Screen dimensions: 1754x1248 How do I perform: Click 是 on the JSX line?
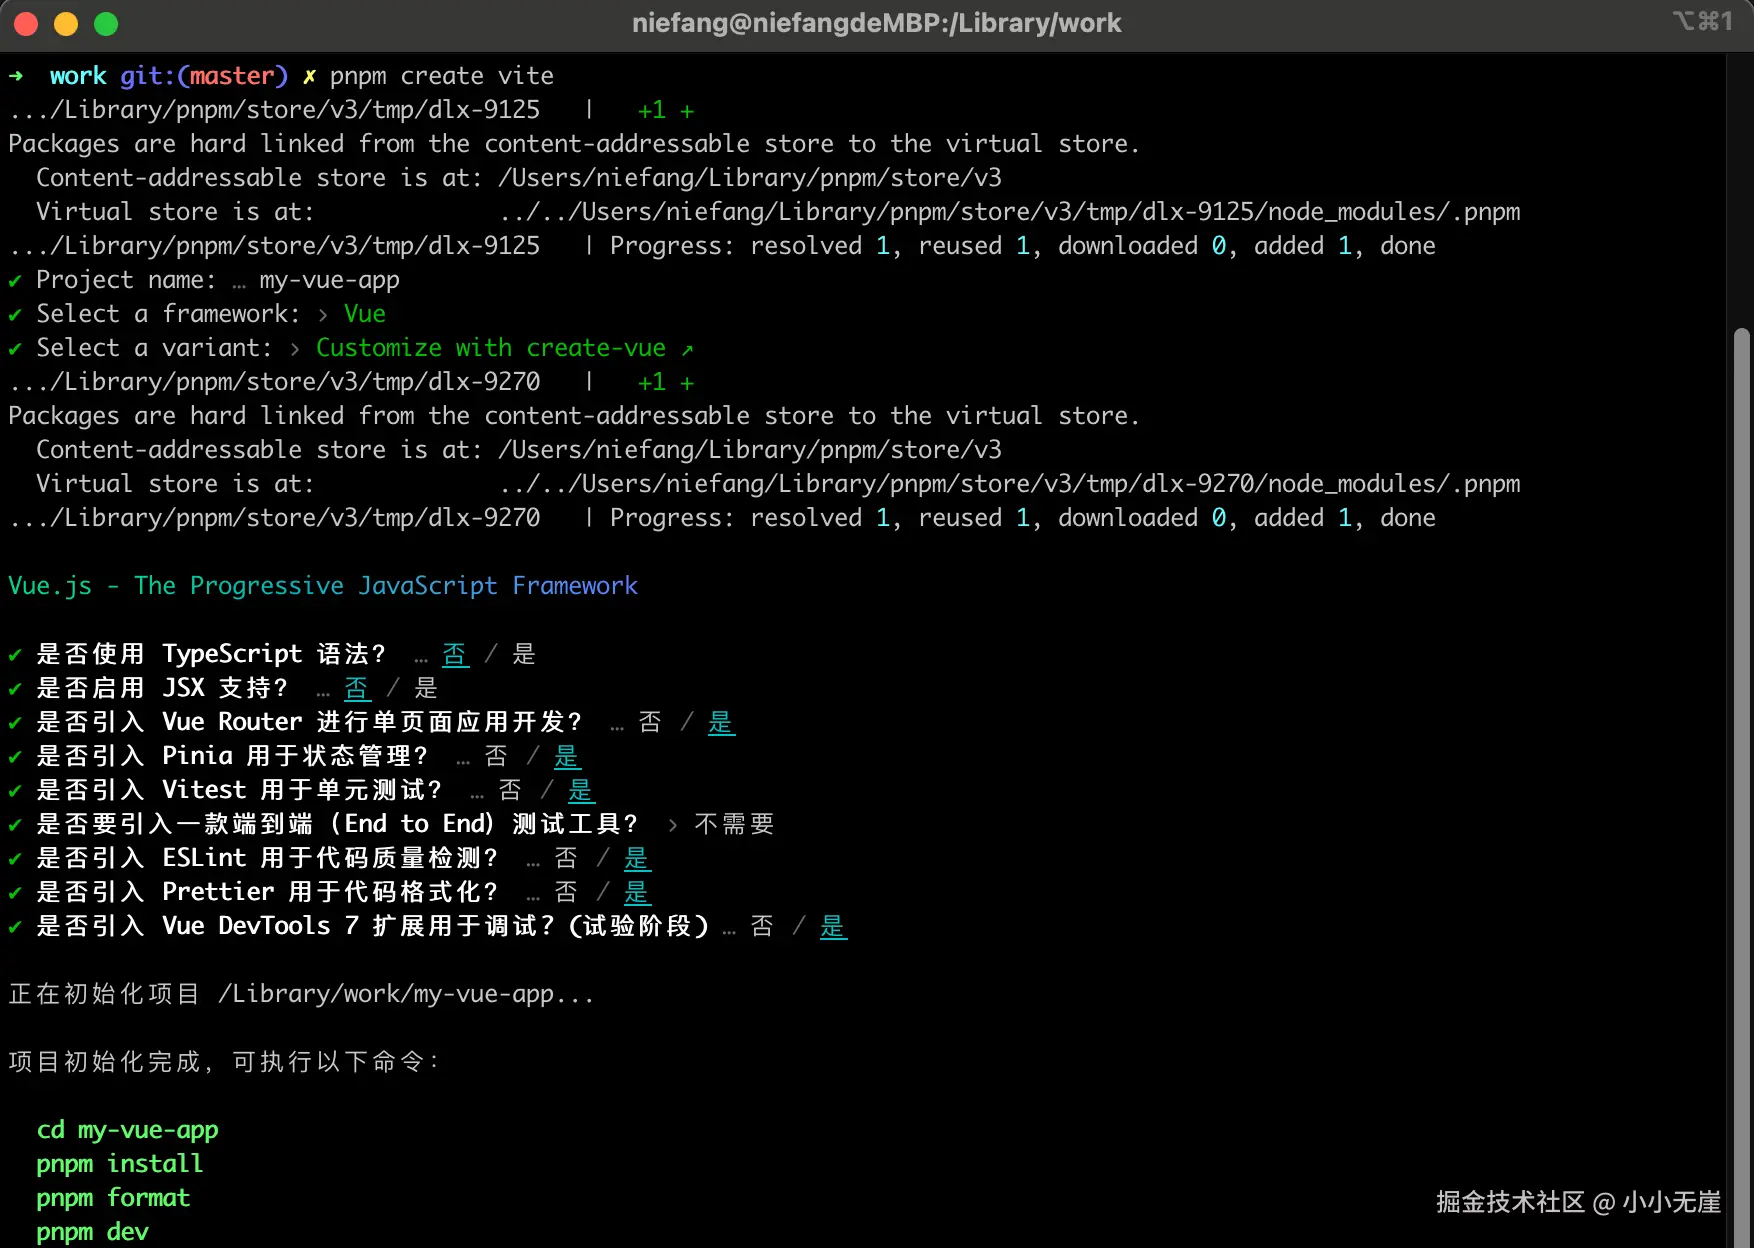pos(426,688)
